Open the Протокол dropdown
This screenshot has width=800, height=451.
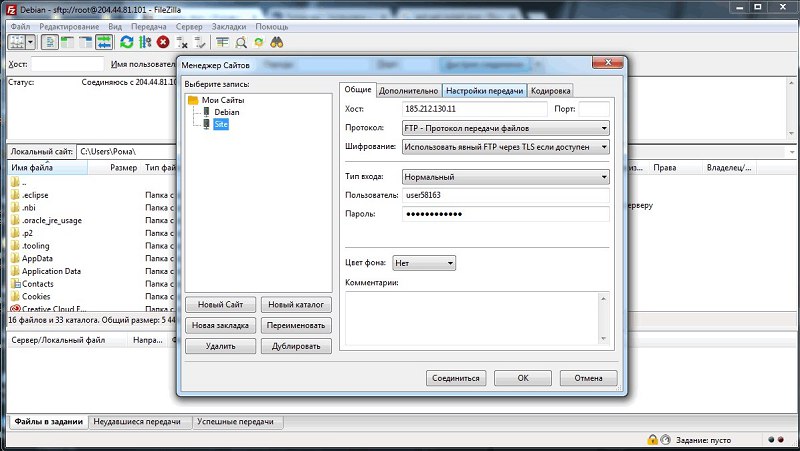(x=506, y=128)
